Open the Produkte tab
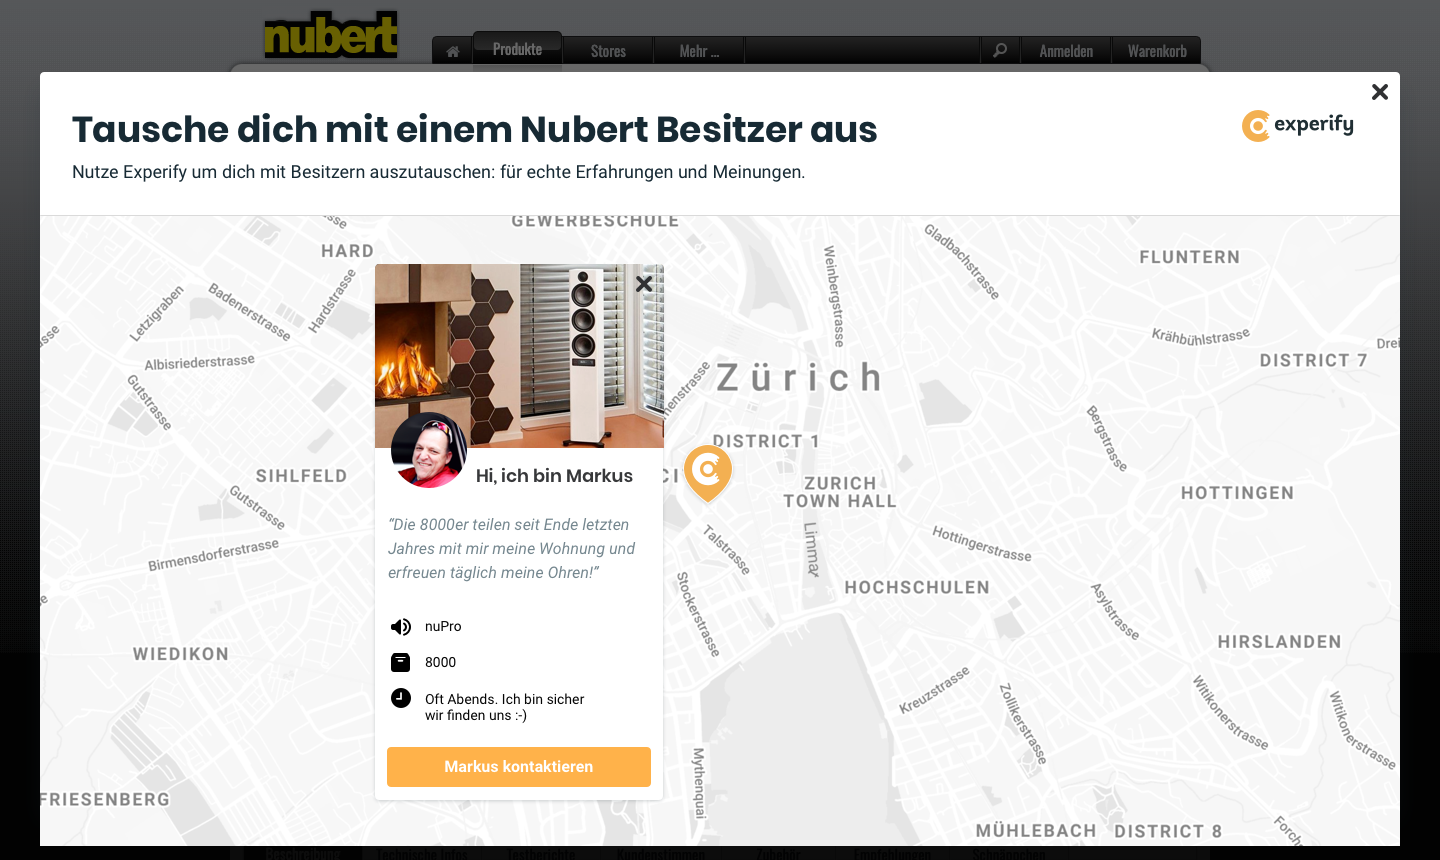Viewport: 1440px width, 860px height. 517,49
